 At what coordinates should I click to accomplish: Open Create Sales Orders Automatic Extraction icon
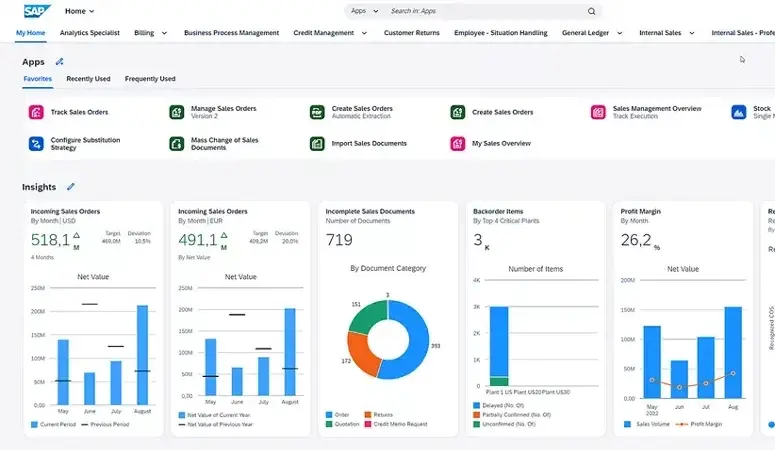click(317, 112)
